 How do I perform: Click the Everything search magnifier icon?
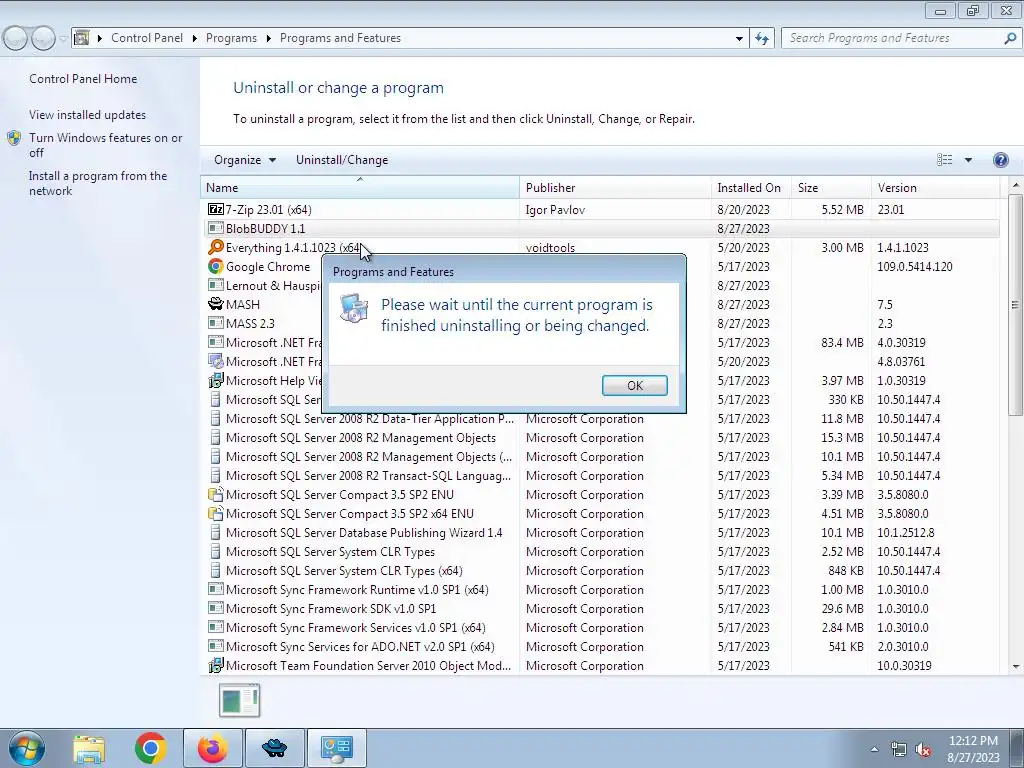point(216,248)
